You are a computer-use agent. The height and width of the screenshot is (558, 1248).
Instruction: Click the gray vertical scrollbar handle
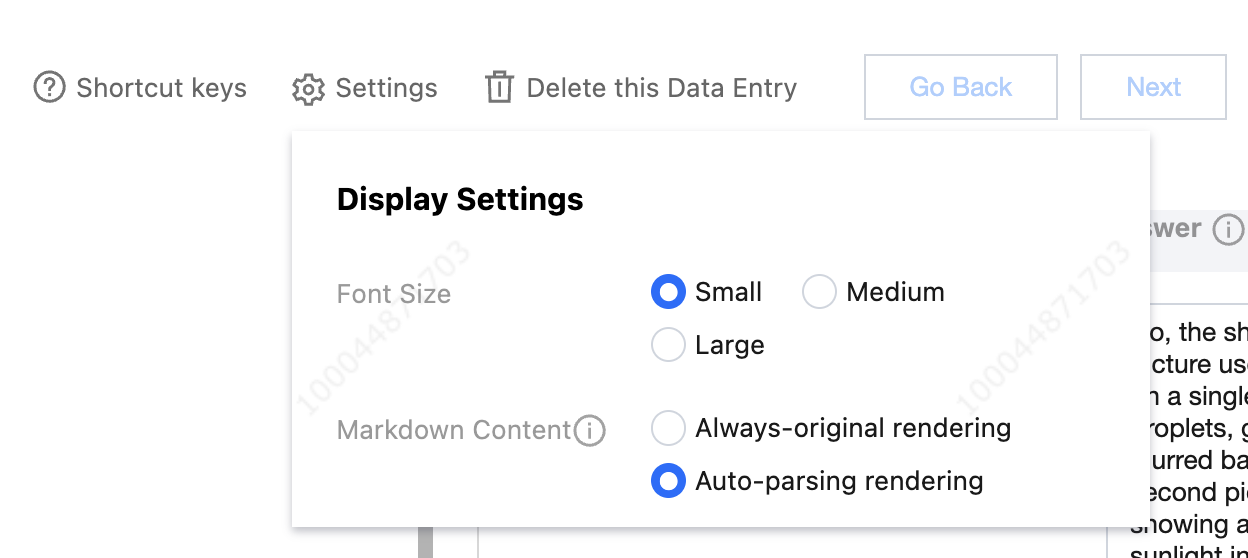click(425, 540)
